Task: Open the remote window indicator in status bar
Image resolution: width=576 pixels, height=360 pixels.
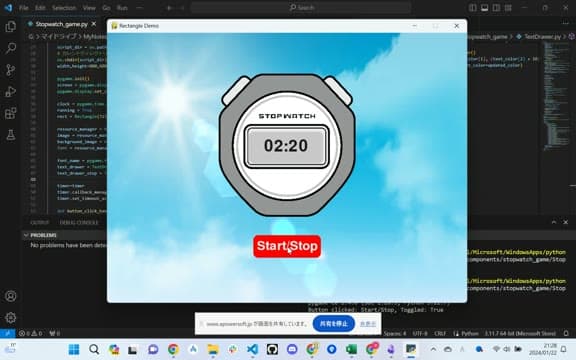Action: click(x=7, y=334)
